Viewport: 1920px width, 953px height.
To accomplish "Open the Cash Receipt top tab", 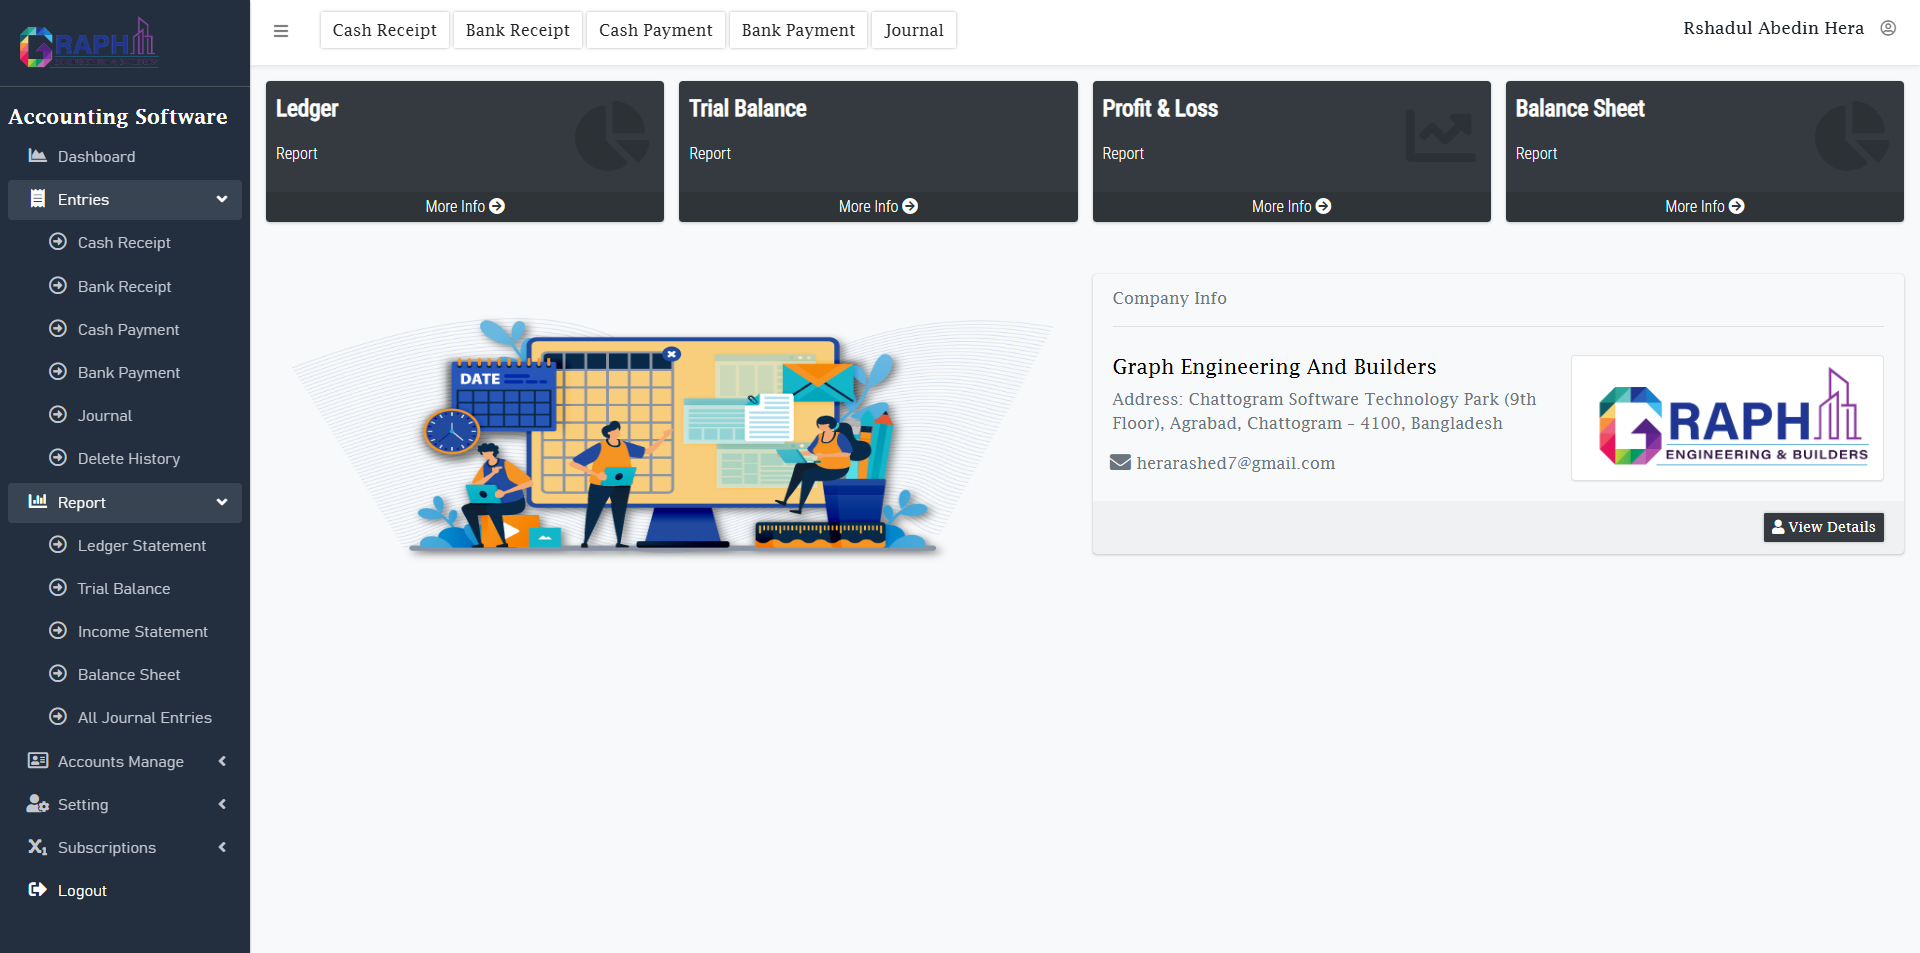I will 385,30.
